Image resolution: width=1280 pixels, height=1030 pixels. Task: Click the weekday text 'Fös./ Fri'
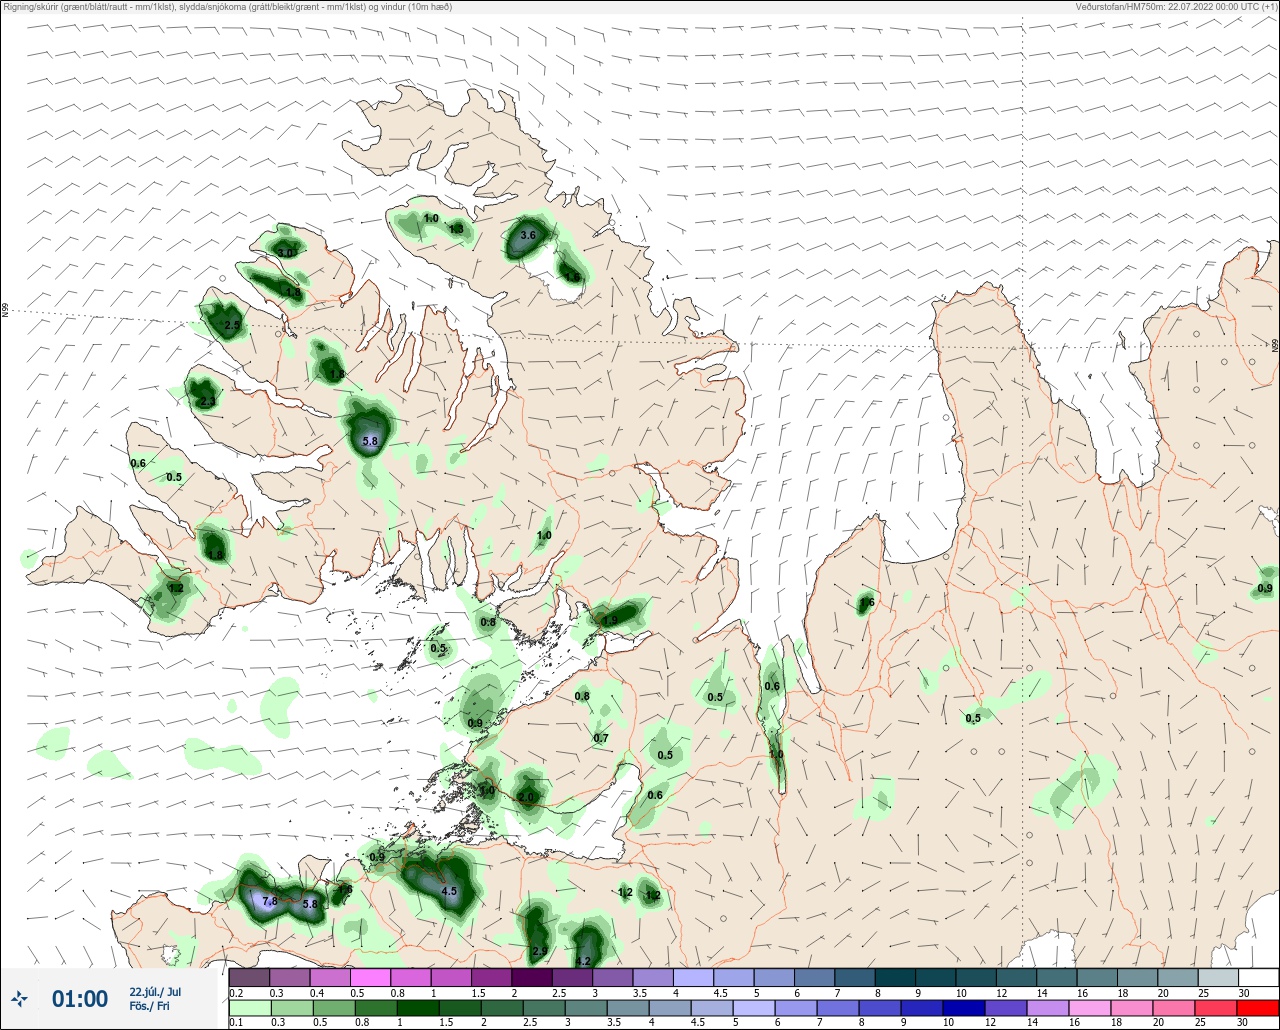point(150,1006)
